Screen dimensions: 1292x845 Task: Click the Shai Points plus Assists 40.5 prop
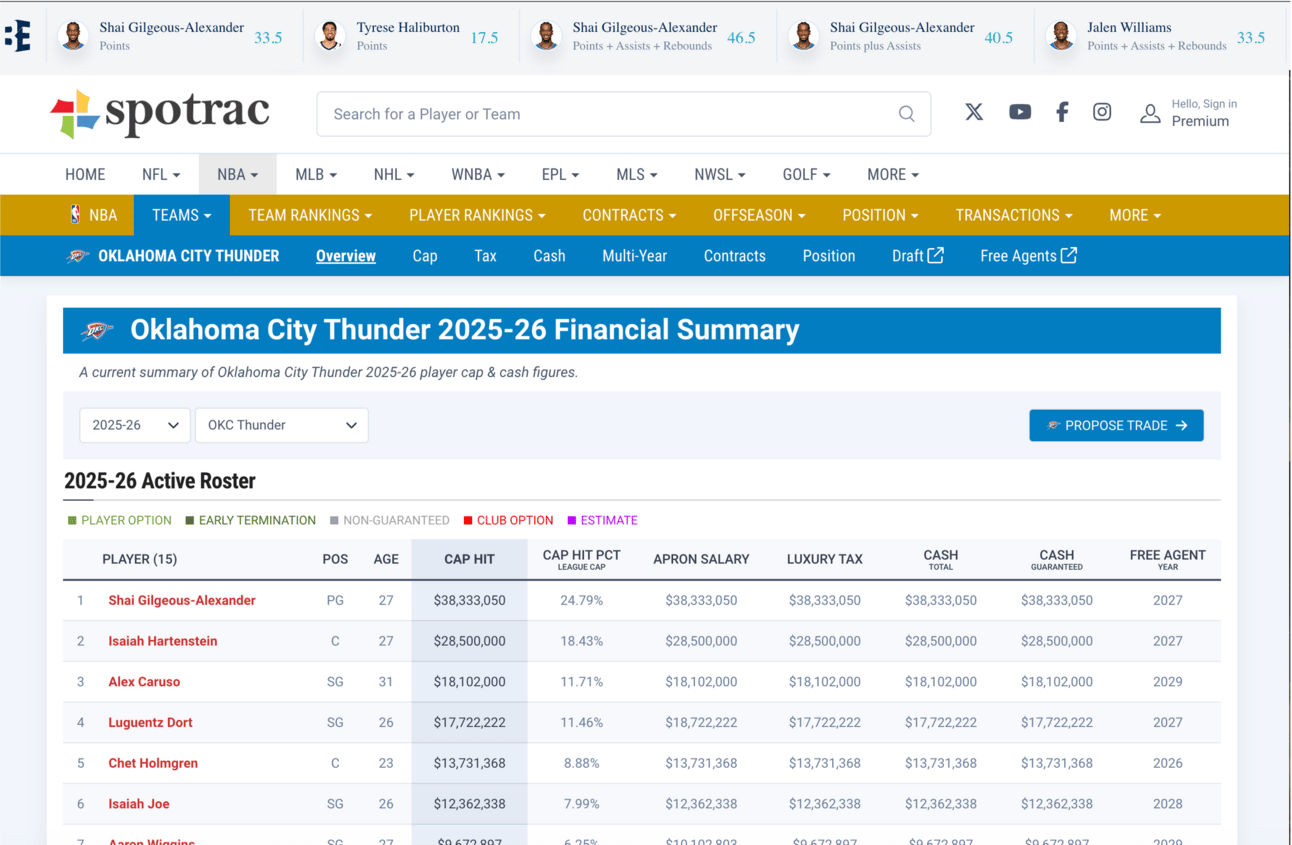tap(901, 36)
